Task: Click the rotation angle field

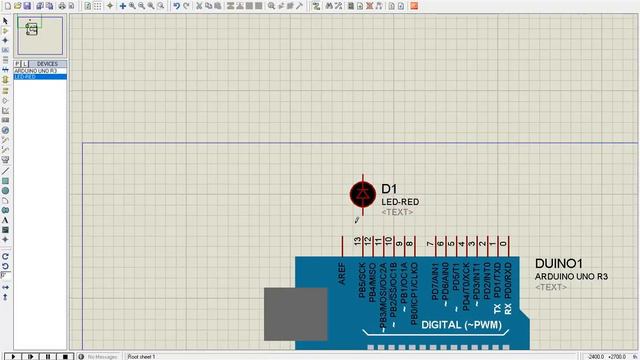Action: tap(6, 276)
